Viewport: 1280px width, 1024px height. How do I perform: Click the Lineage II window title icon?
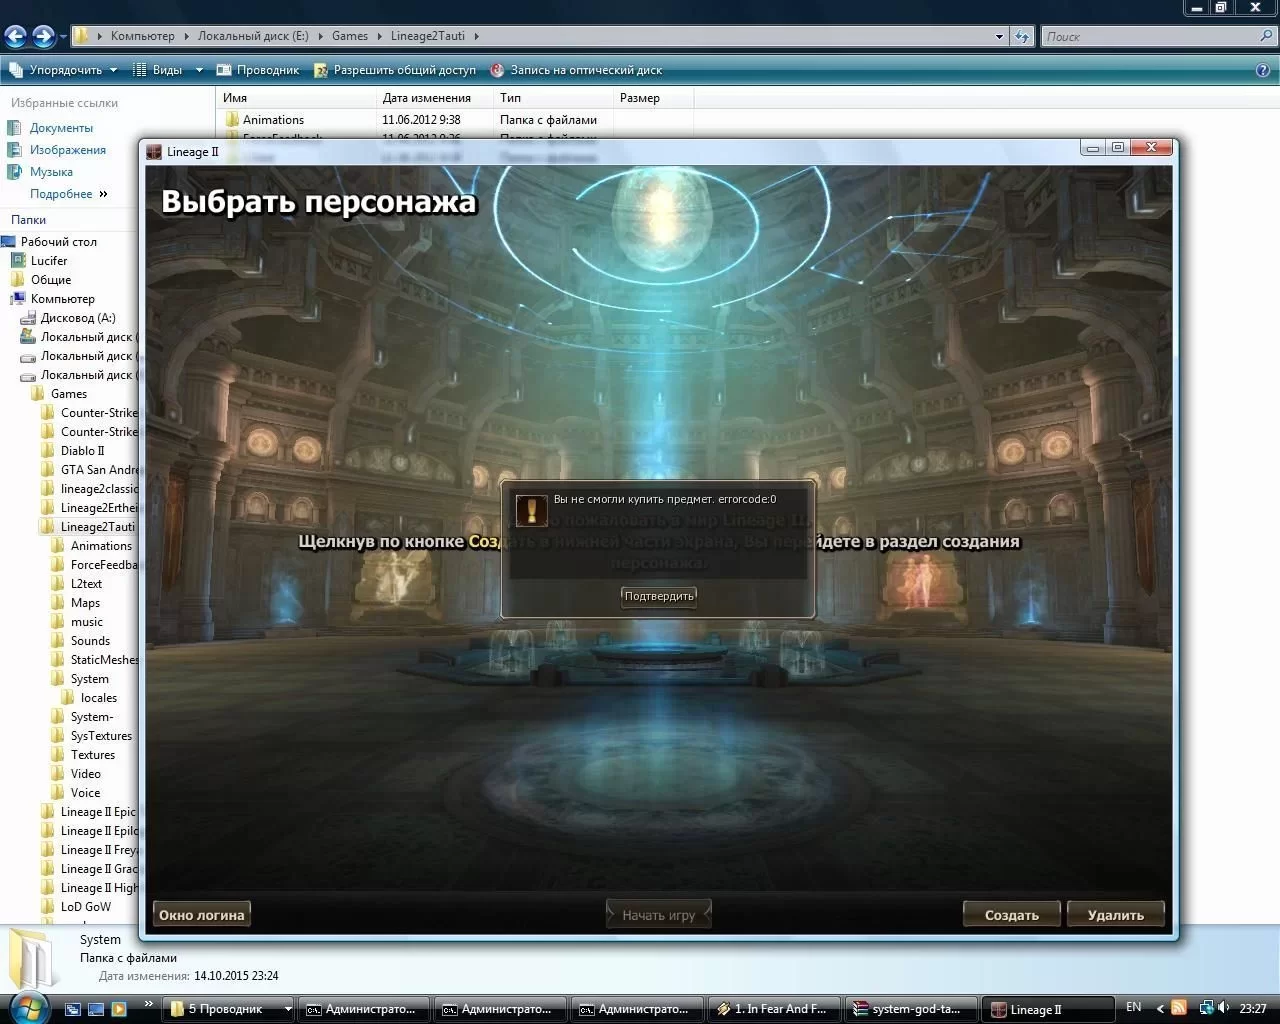click(x=154, y=152)
